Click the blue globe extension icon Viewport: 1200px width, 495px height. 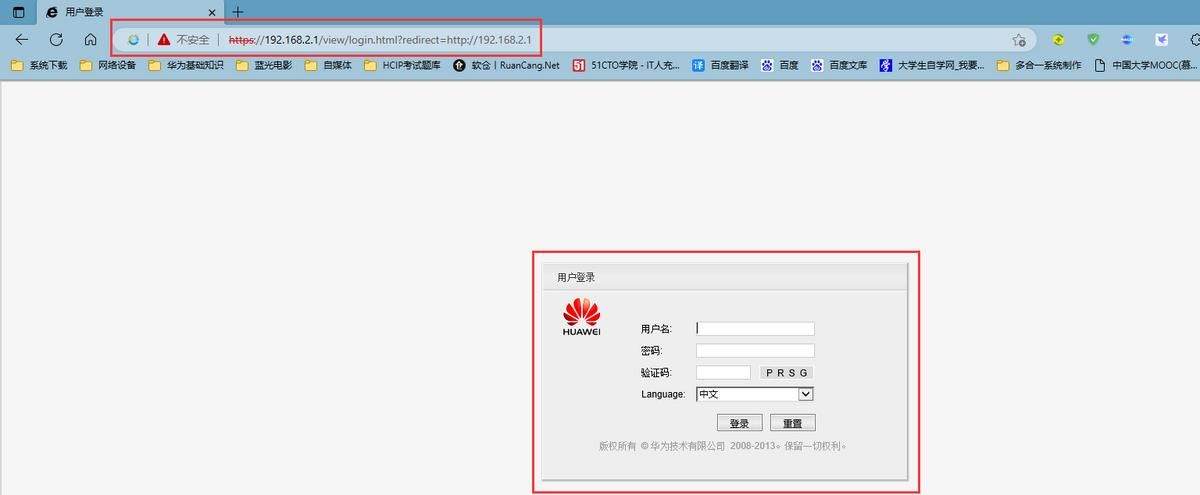coord(1127,40)
